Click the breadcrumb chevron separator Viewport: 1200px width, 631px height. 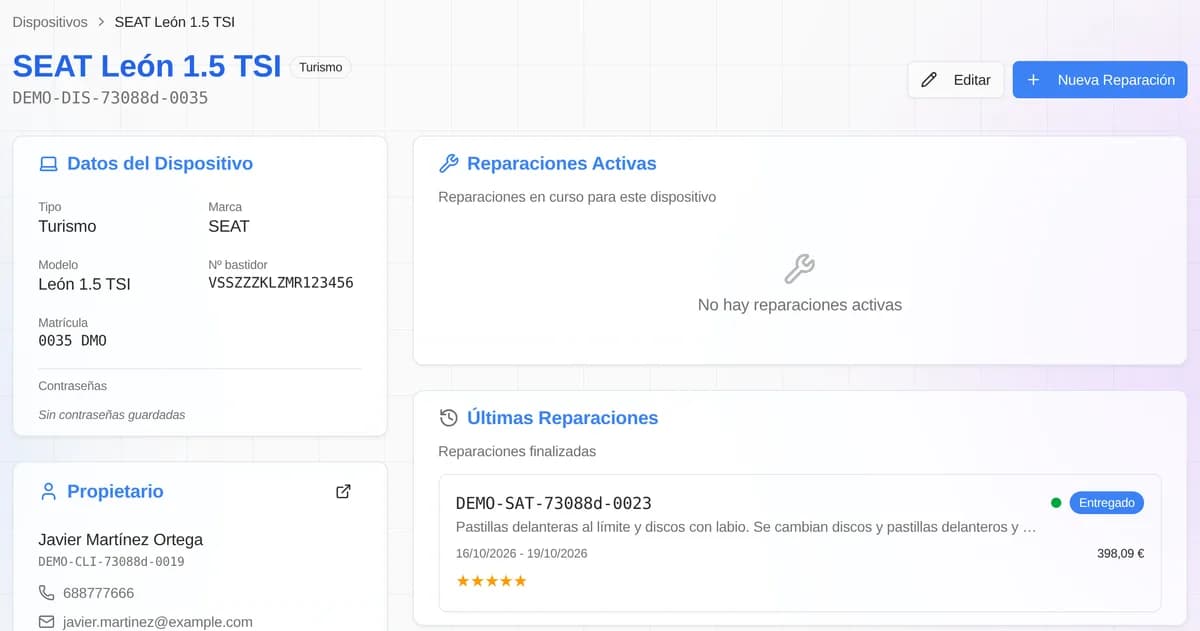(x=101, y=21)
